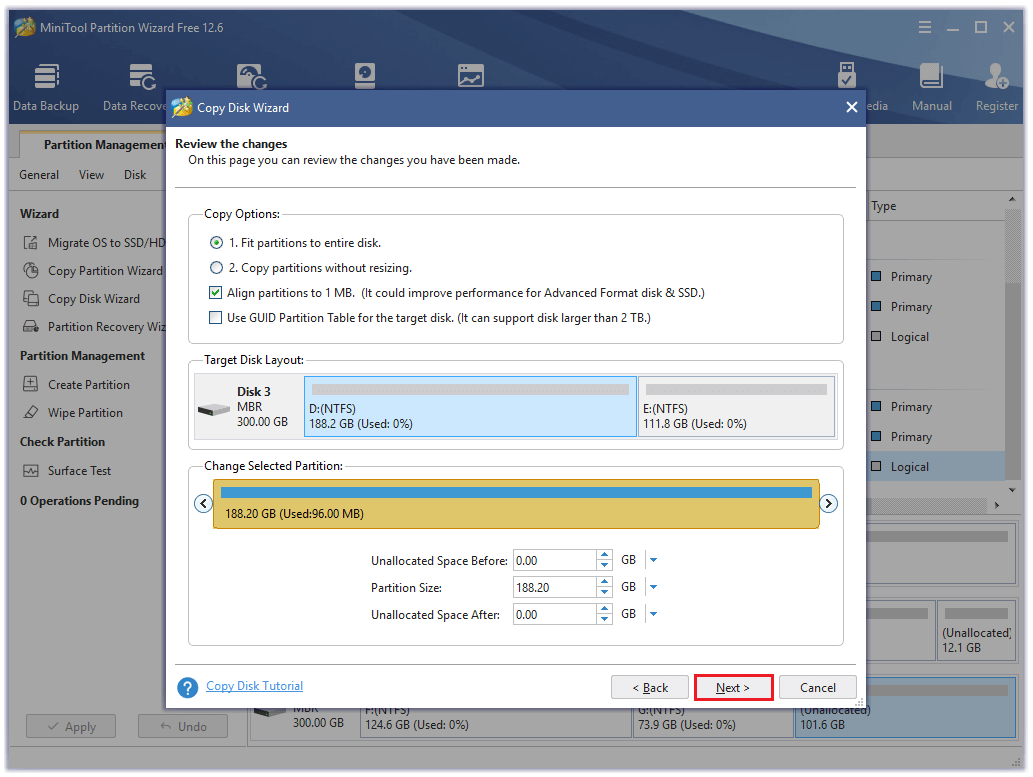Click 0 Operations Pending label
Screen dimensions: 1033x777
(79, 500)
